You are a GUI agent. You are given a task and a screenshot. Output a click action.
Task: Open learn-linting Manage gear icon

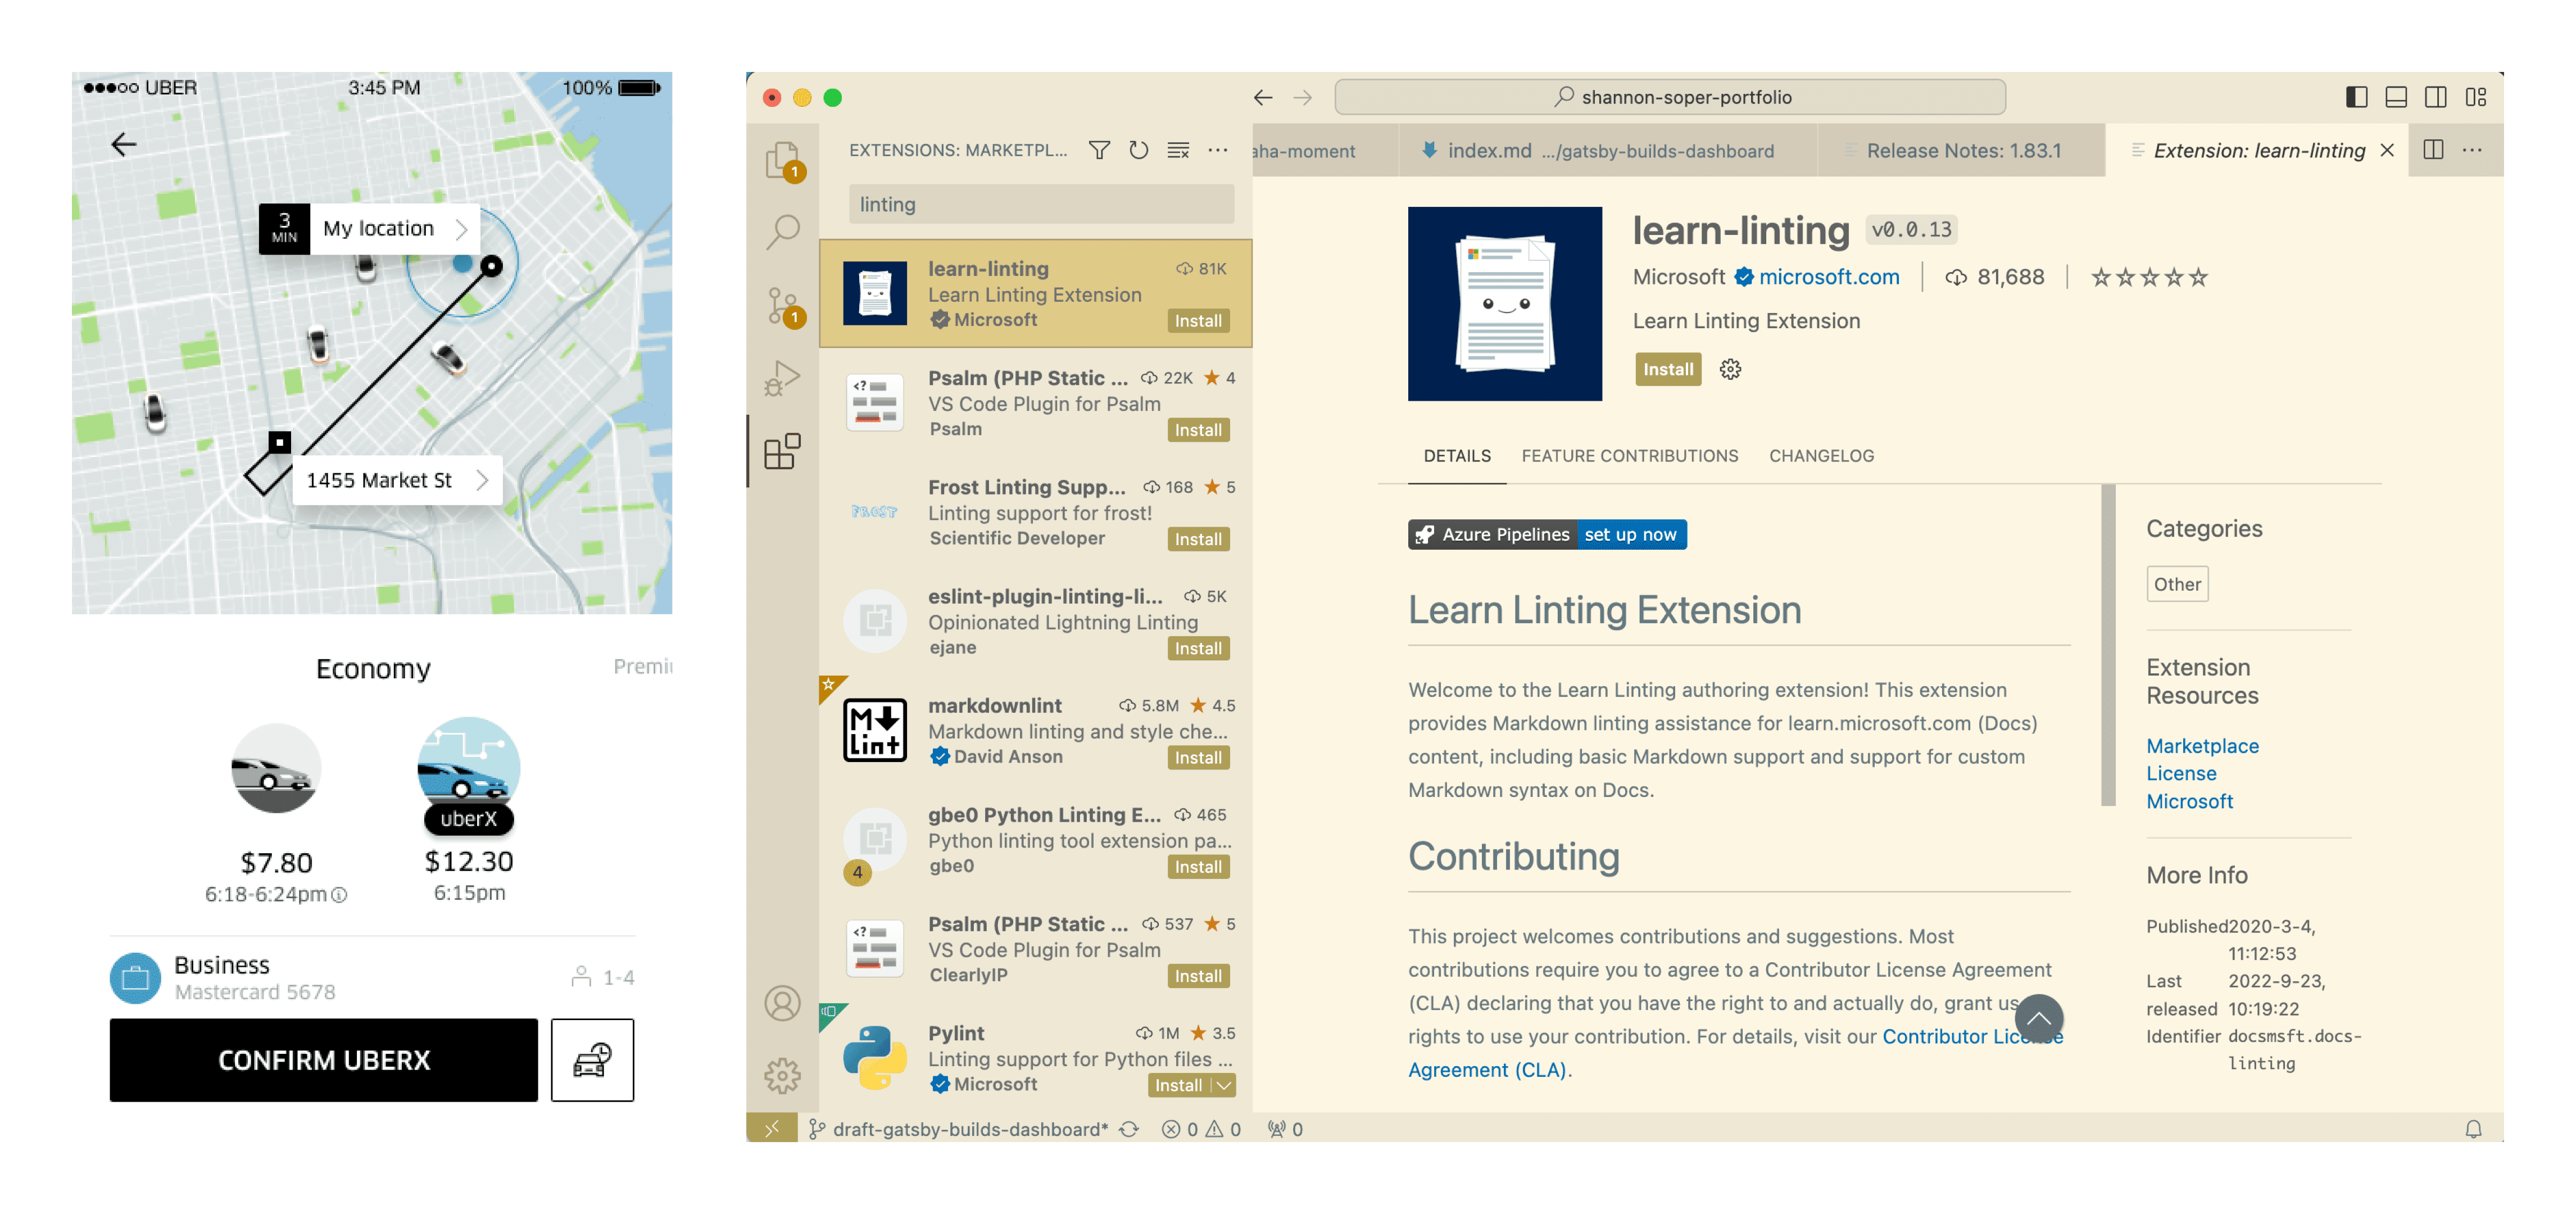(x=1730, y=369)
